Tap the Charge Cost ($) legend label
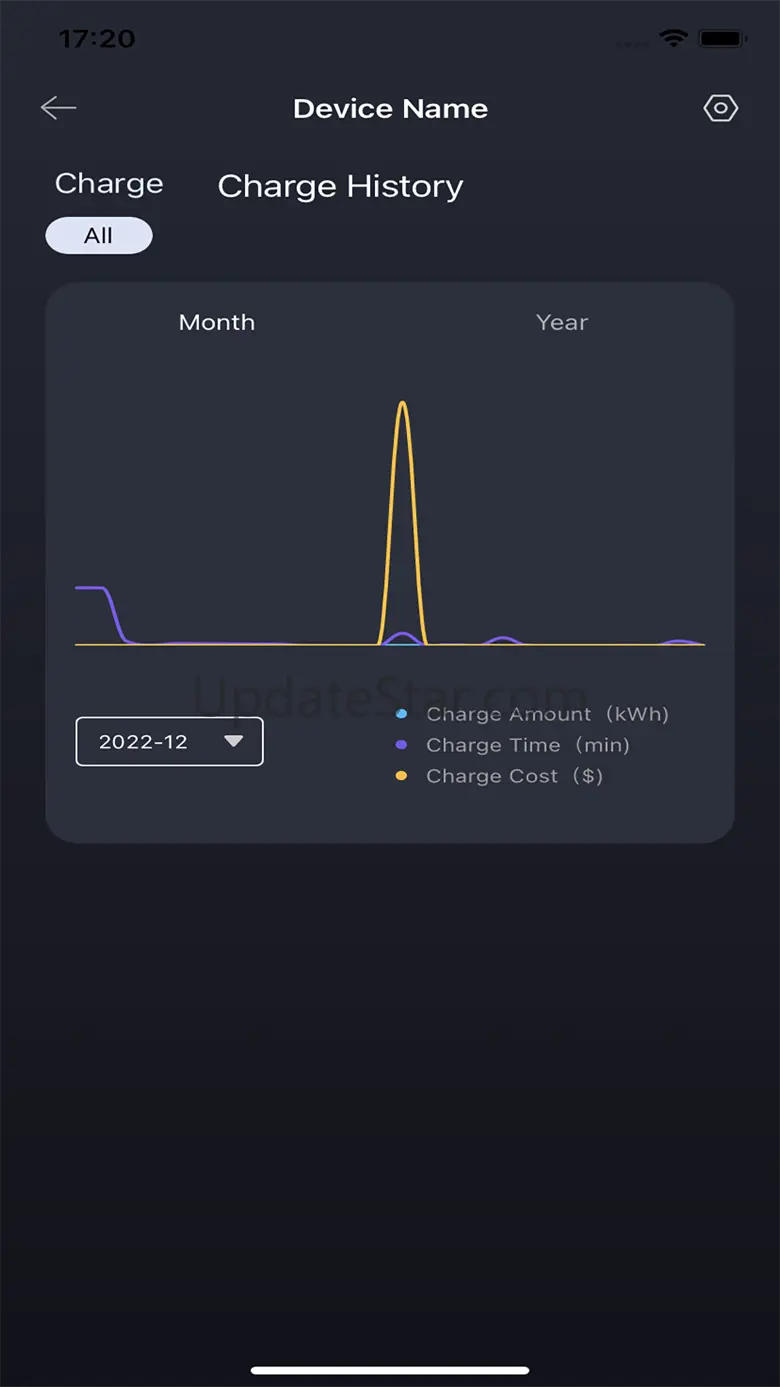Screen dimensions: 780x1387 point(514,776)
